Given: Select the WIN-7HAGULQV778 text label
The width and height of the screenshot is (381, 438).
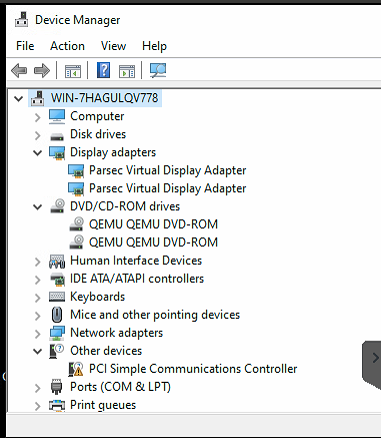Looking at the screenshot, I should 104,98.
